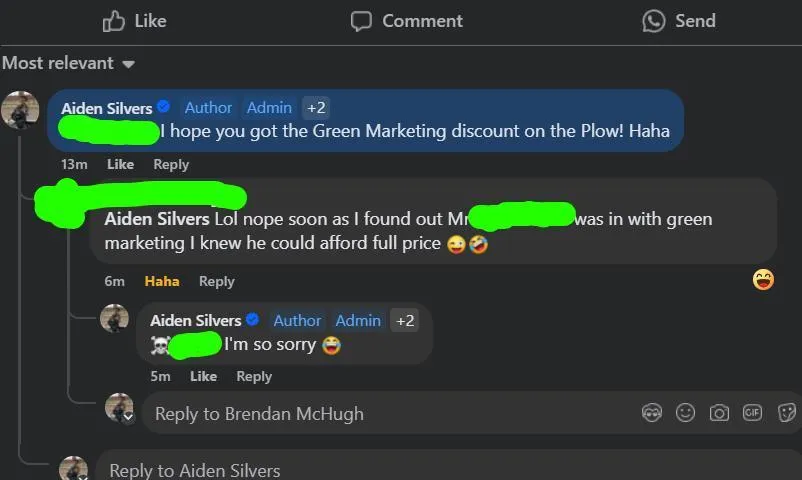Screen dimensions: 802x480
Task: Click the Comment speech bubble icon
Action: [361, 21]
